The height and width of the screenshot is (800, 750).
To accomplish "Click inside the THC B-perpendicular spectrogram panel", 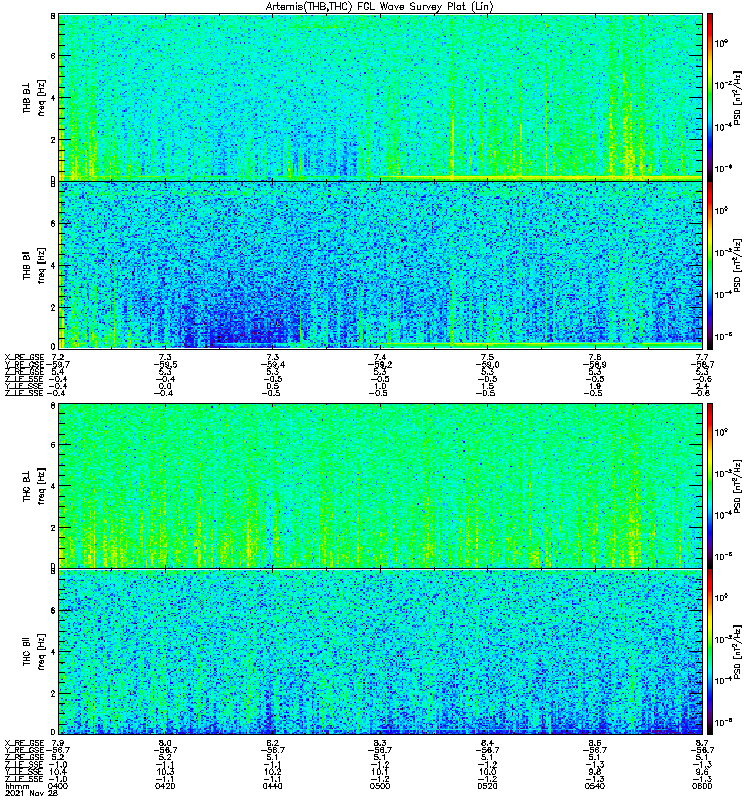I will pyautogui.click(x=381, y=485).
